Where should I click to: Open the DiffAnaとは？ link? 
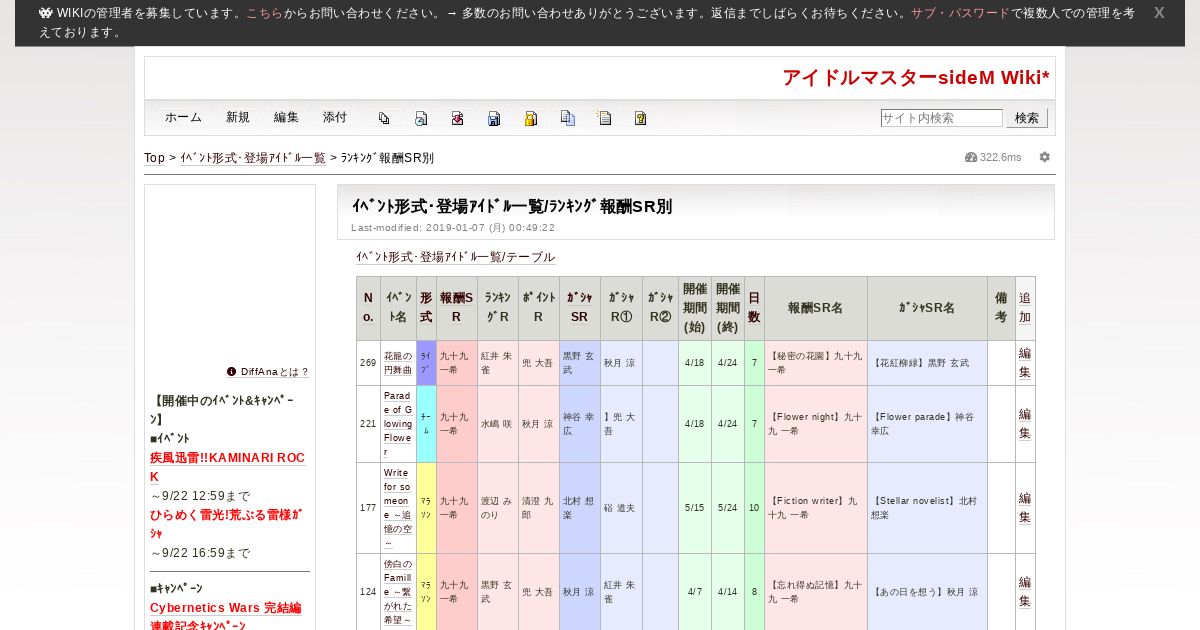point(275,372)
